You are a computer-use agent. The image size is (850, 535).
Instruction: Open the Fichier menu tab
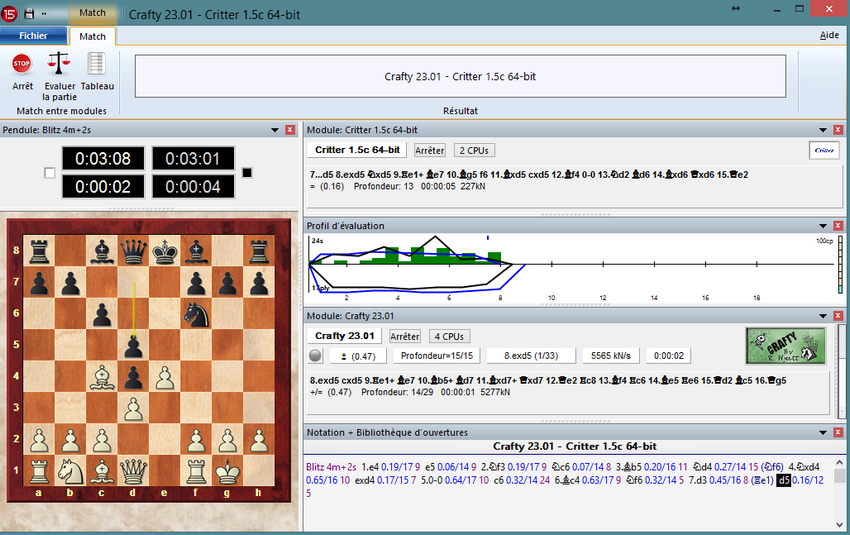click(x=33, y=36)
